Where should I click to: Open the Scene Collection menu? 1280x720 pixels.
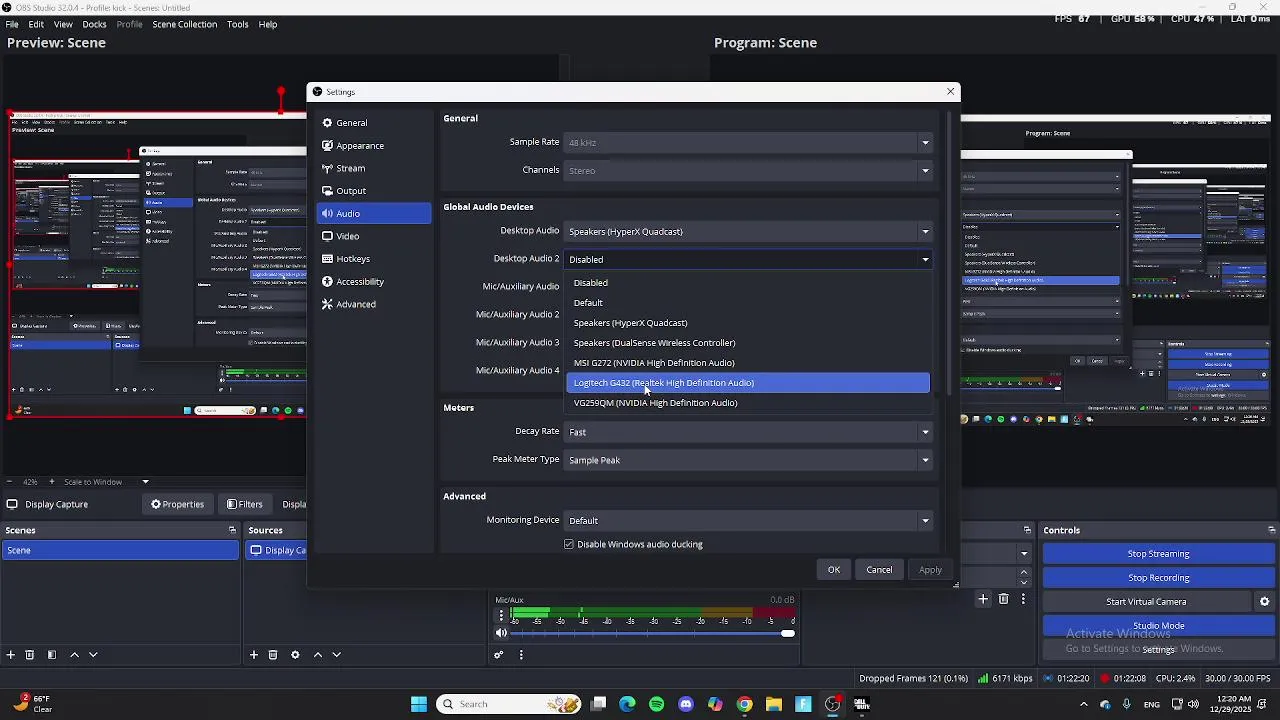[184, 24]
